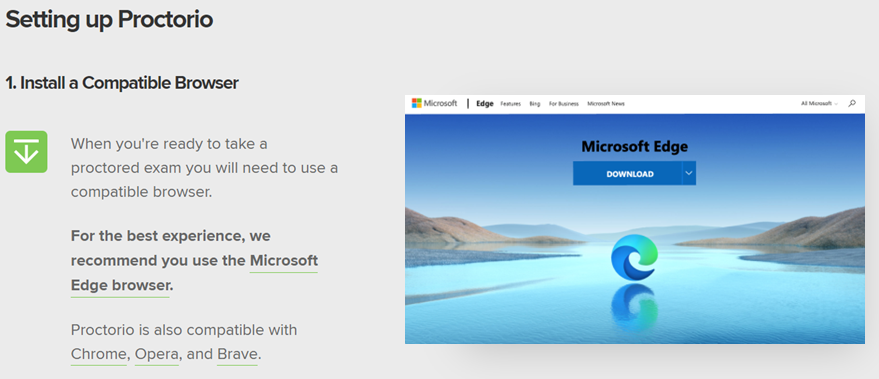This screenshot has width=879, height=379.
Task: Open the All Microsoft dropdown
Action: 820,104
